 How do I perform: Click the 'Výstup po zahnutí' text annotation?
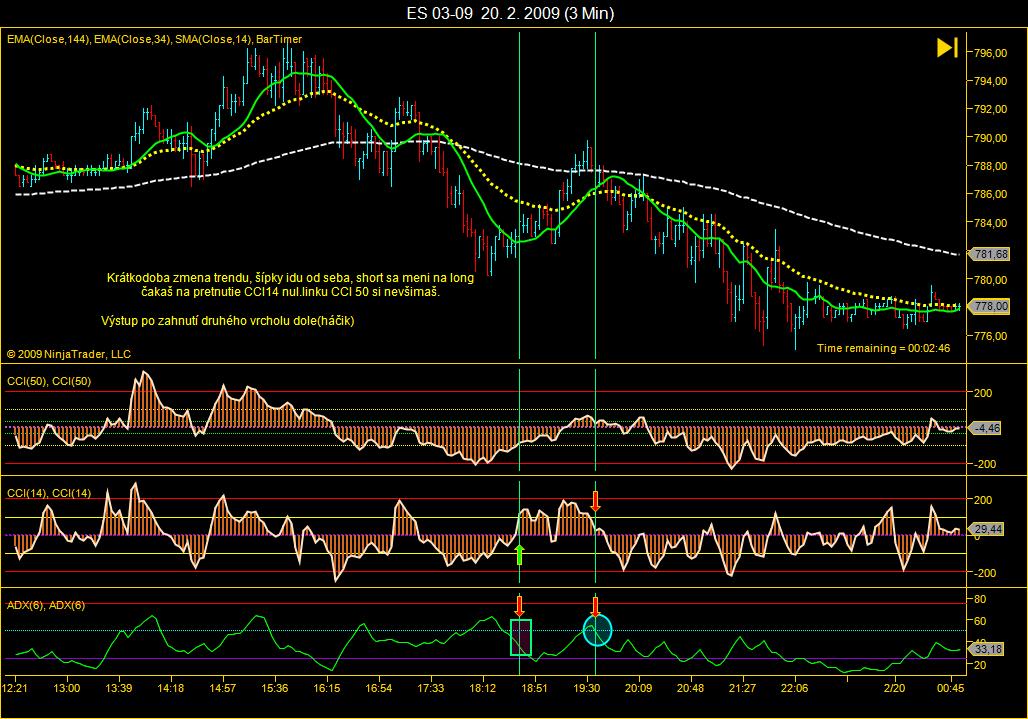(228, 321)
